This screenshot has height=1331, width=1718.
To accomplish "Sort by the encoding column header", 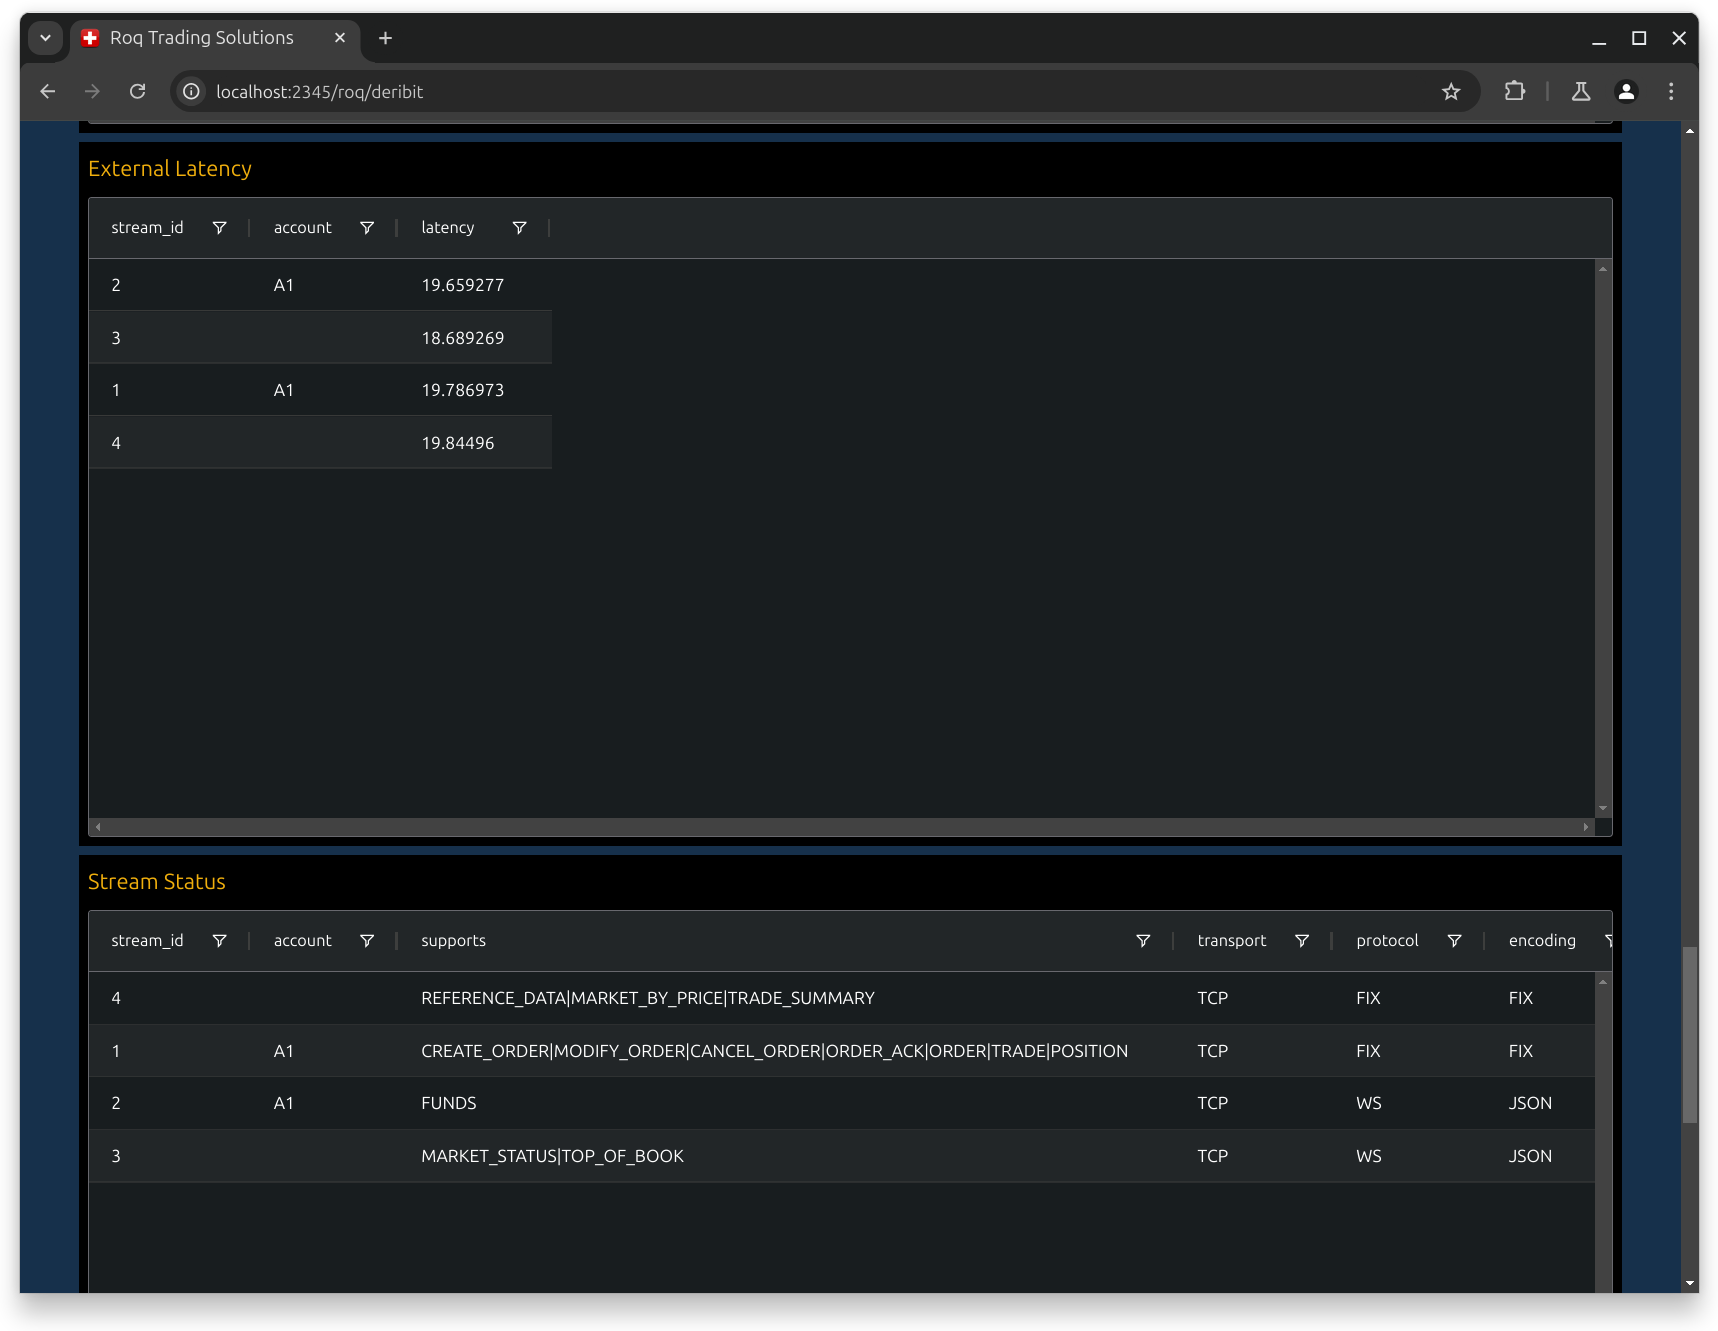I will tap(1542, 941).
